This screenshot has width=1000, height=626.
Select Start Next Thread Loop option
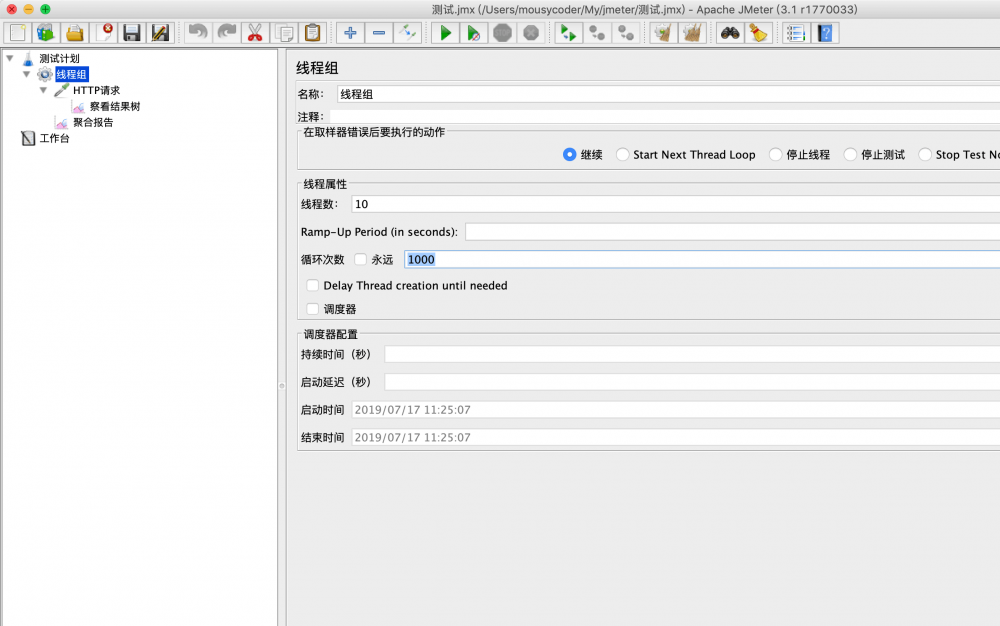tap(622, 155)
